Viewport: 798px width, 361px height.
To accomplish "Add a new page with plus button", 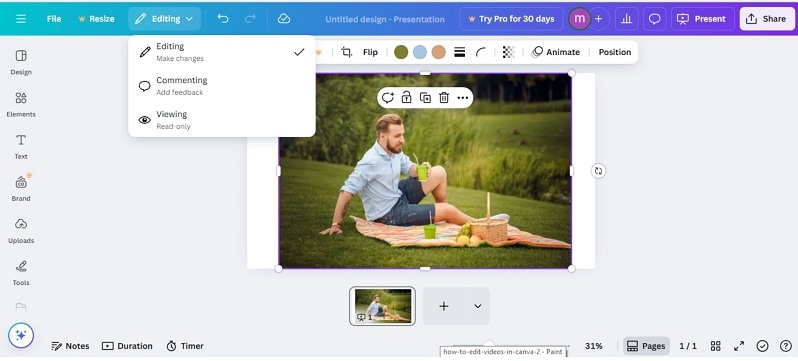I will pyautogui.click(x=444, y=306).
